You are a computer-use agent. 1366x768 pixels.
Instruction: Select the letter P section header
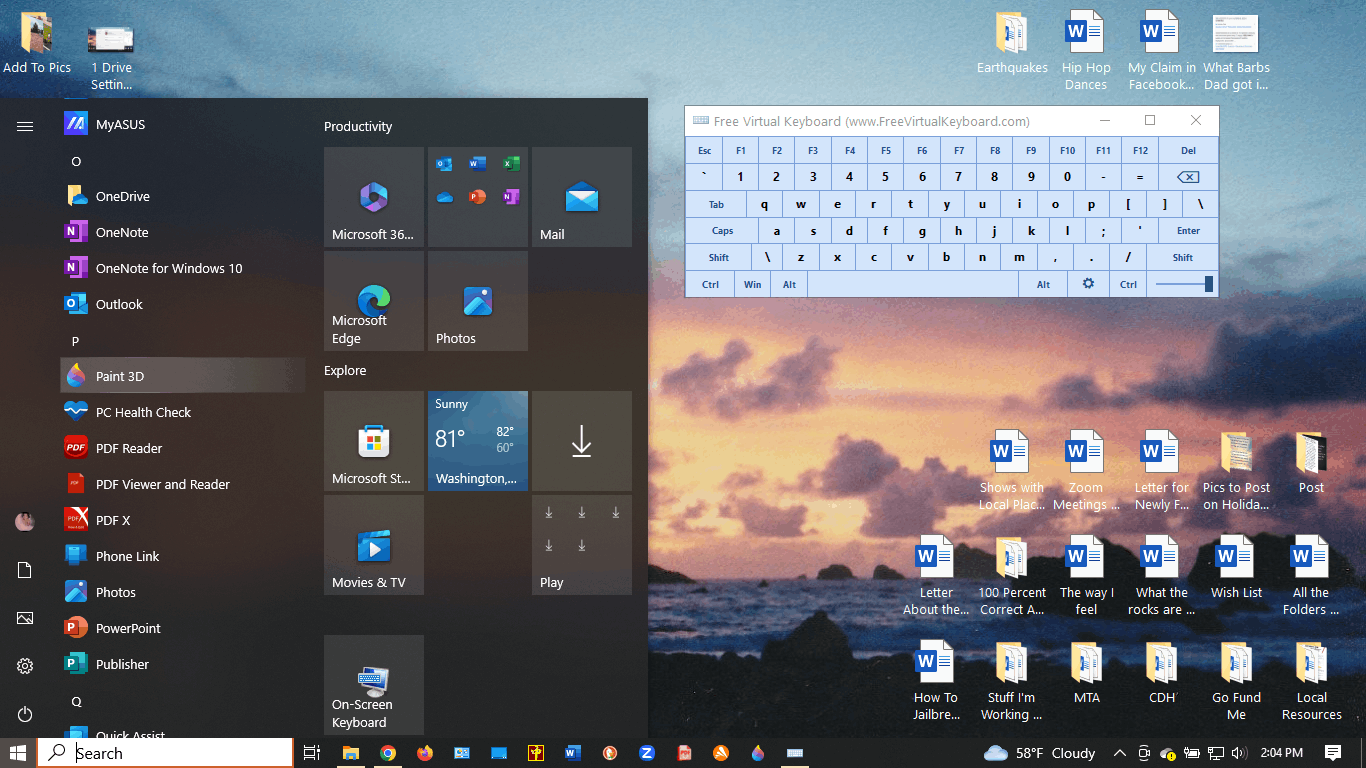pos(75,341)
